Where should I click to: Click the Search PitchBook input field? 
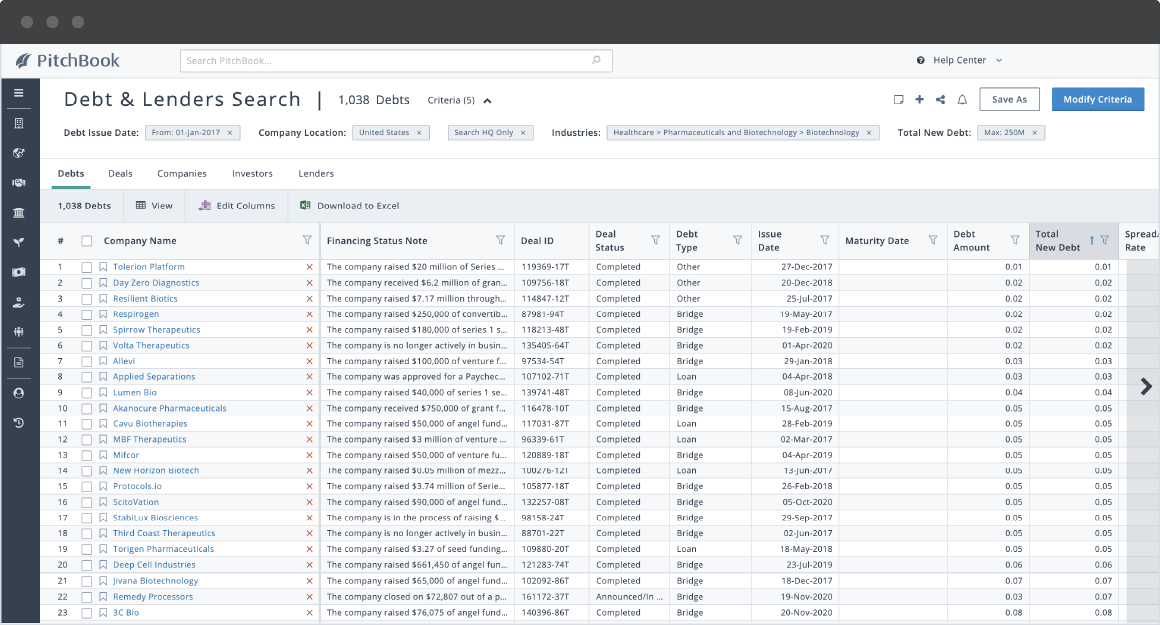[x=396, y=61]
